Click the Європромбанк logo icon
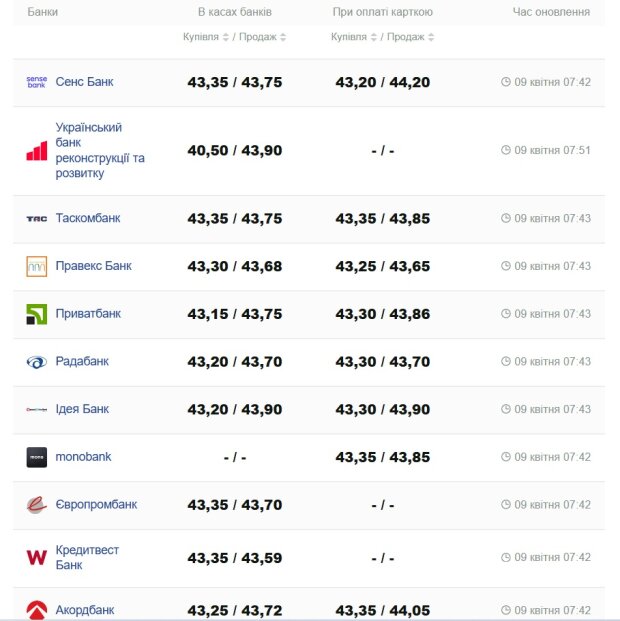This screenshot has height=621, width=620. click(x=36, y=505)
